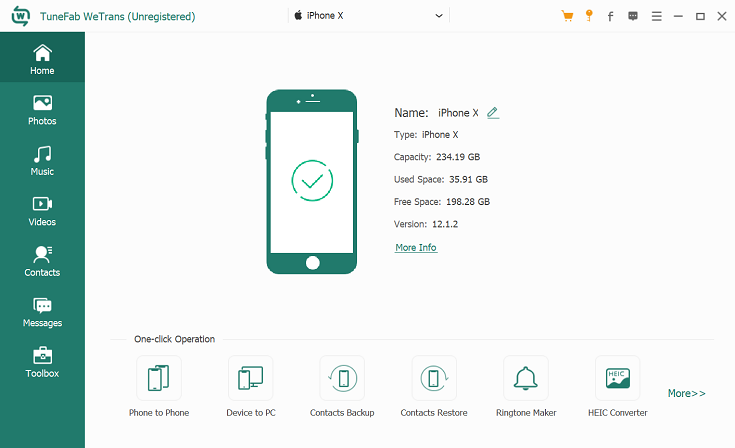
Task: Edit device name with pencil icon
Action: point(493,113)
